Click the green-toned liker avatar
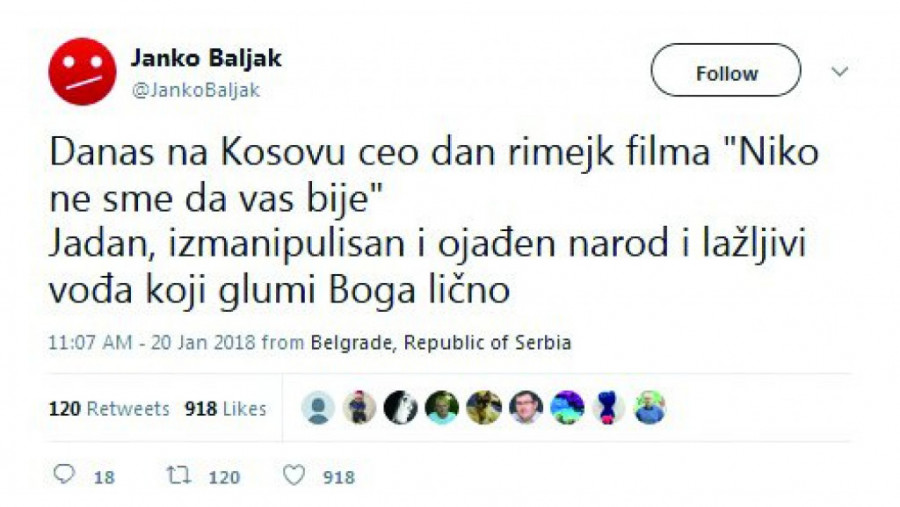Viewport: 900px width, 507px height. (x=442, y=408)
